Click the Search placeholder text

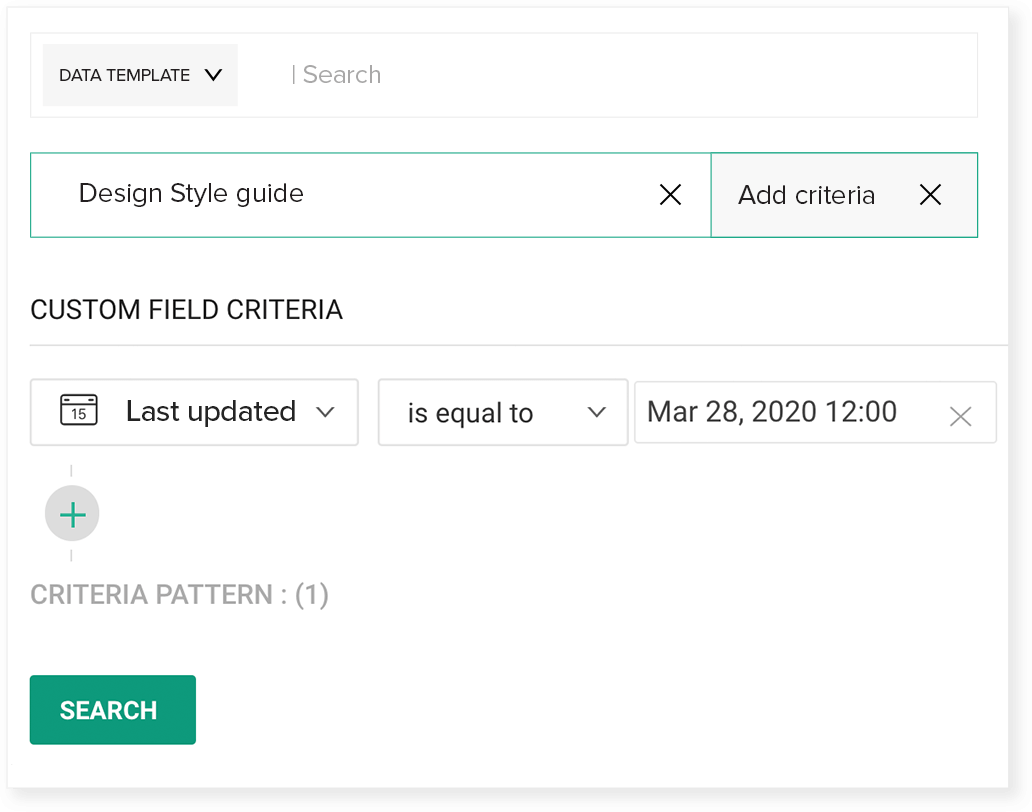click(341, 75)
